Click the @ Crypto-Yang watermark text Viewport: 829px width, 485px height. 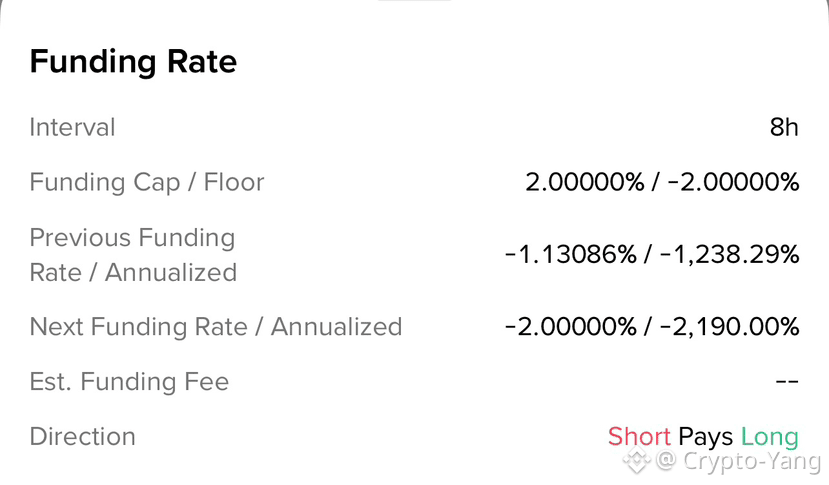[x=739, y=461]
